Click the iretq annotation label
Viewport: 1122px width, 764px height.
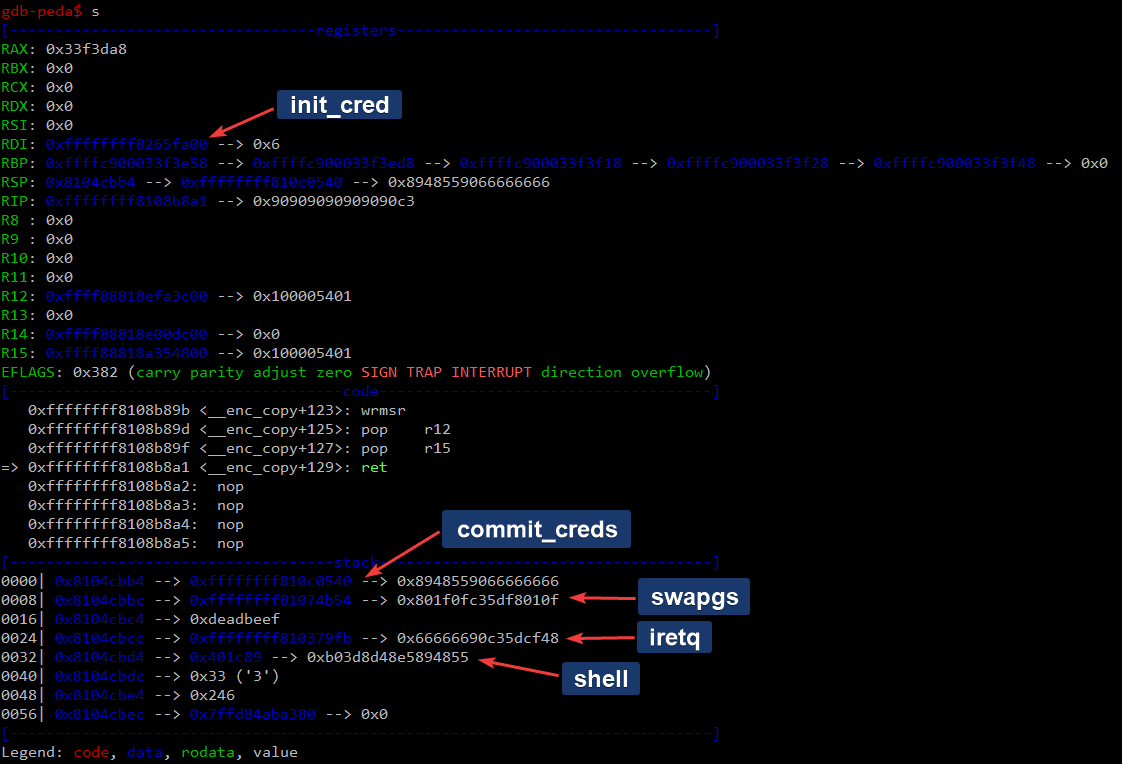click(x=673, y=636)
